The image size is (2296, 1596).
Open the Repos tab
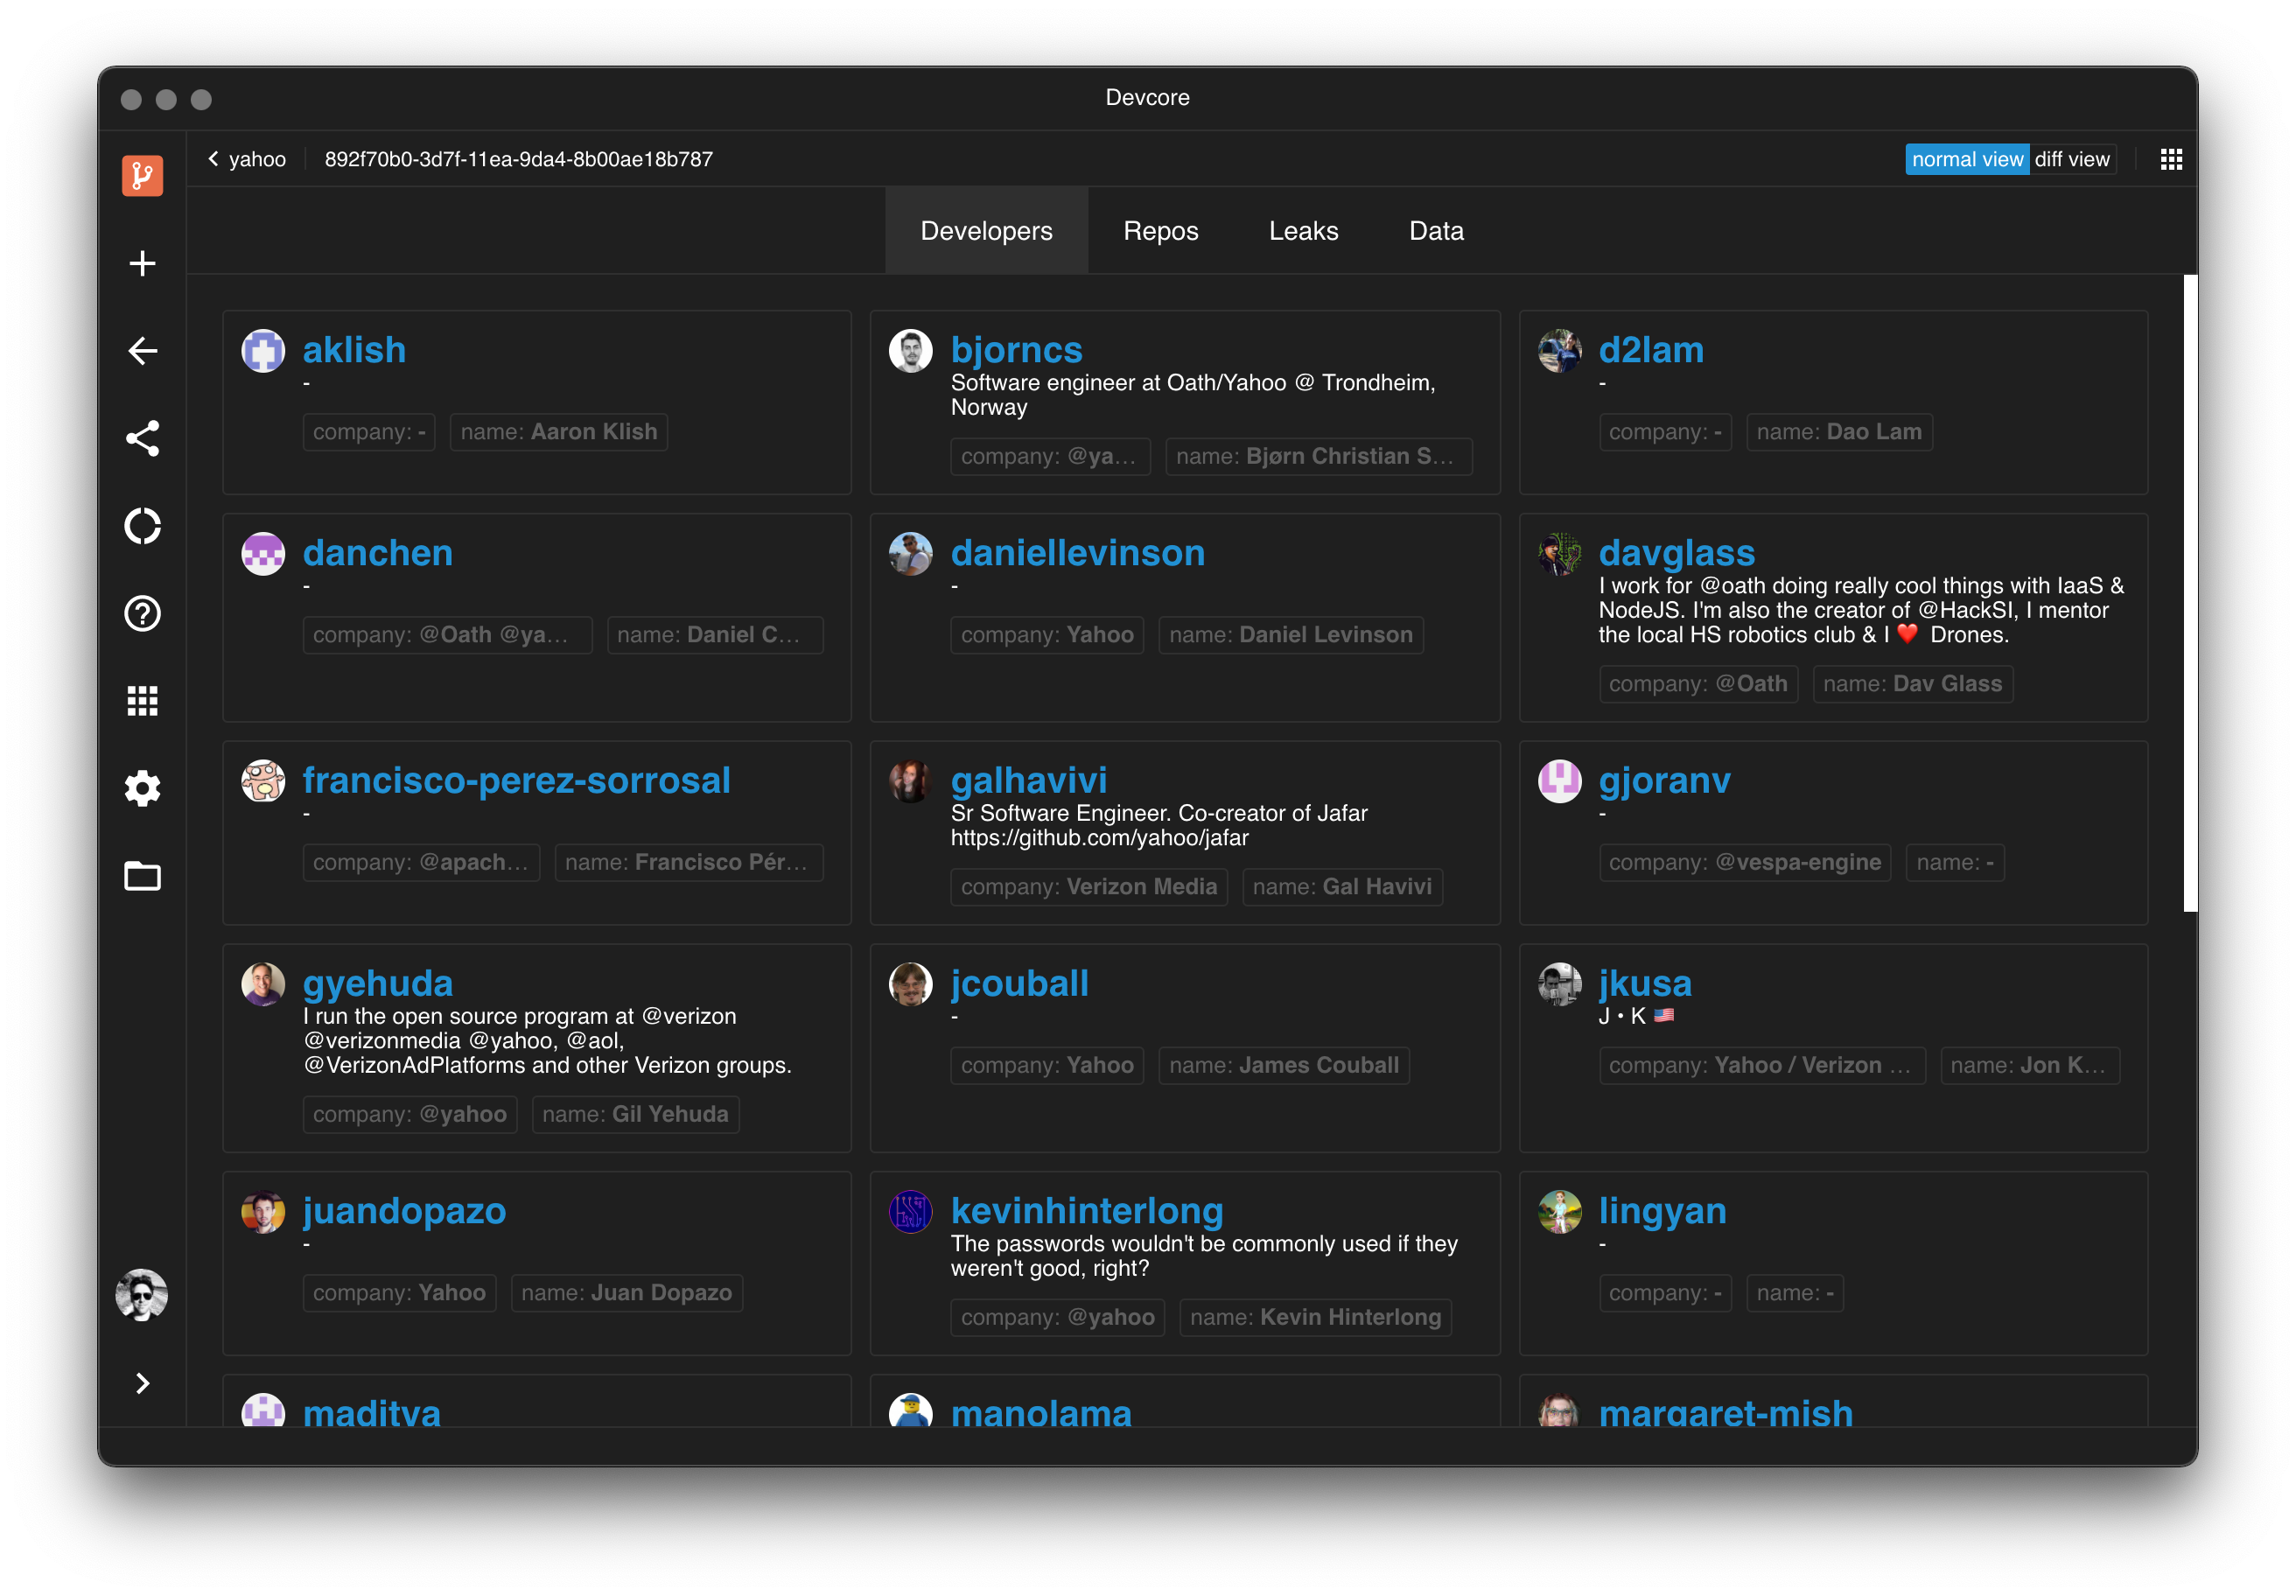pyautogui.click(x=1160, y=231)
